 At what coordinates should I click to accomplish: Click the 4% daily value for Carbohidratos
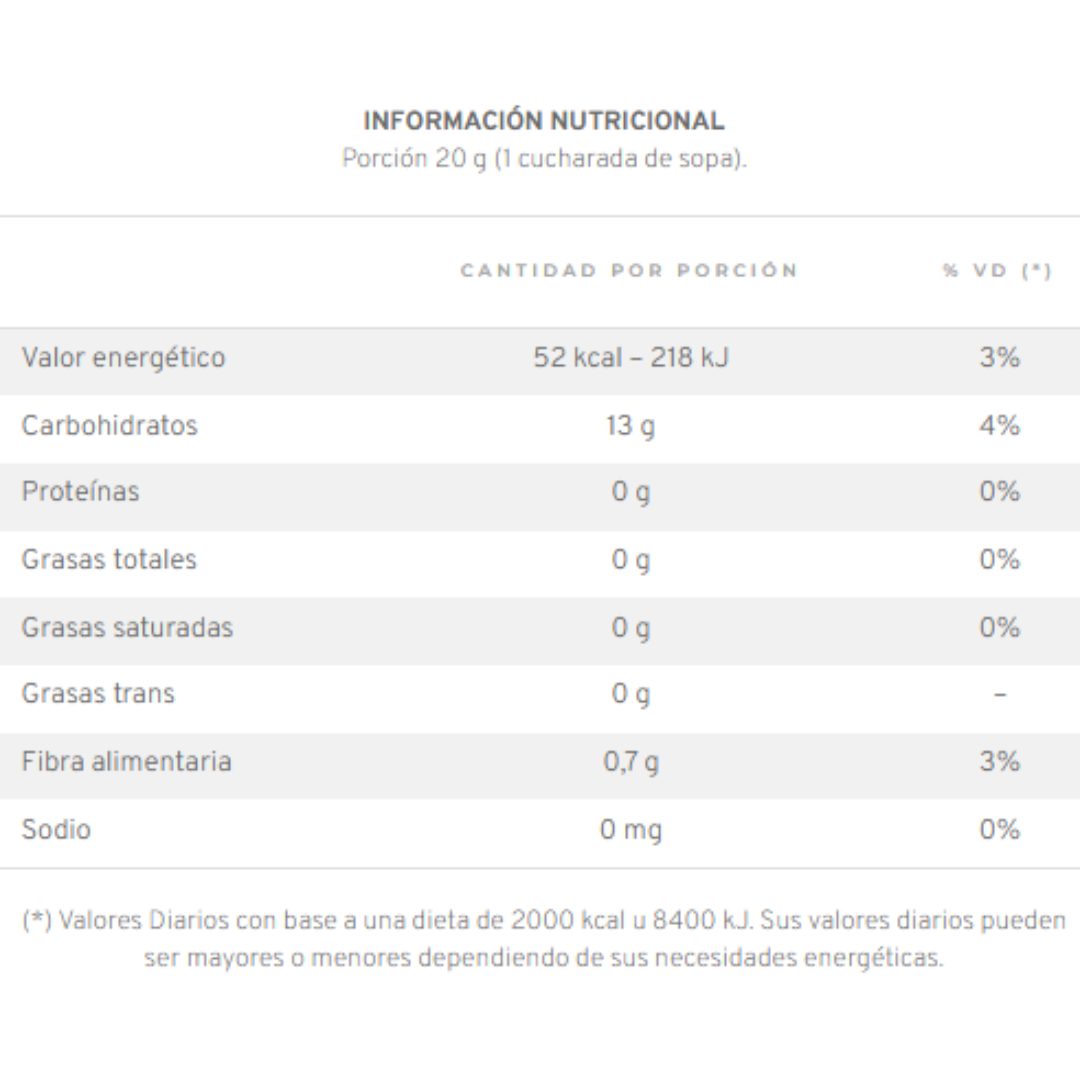(999, 425)
